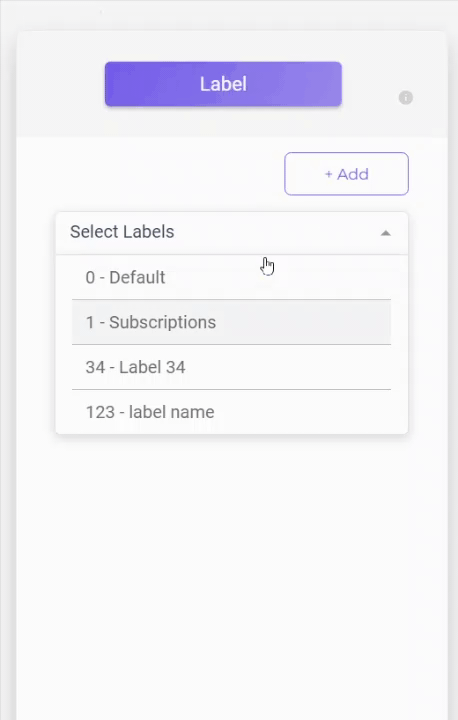Choose the last label named label name

[232, 411]
